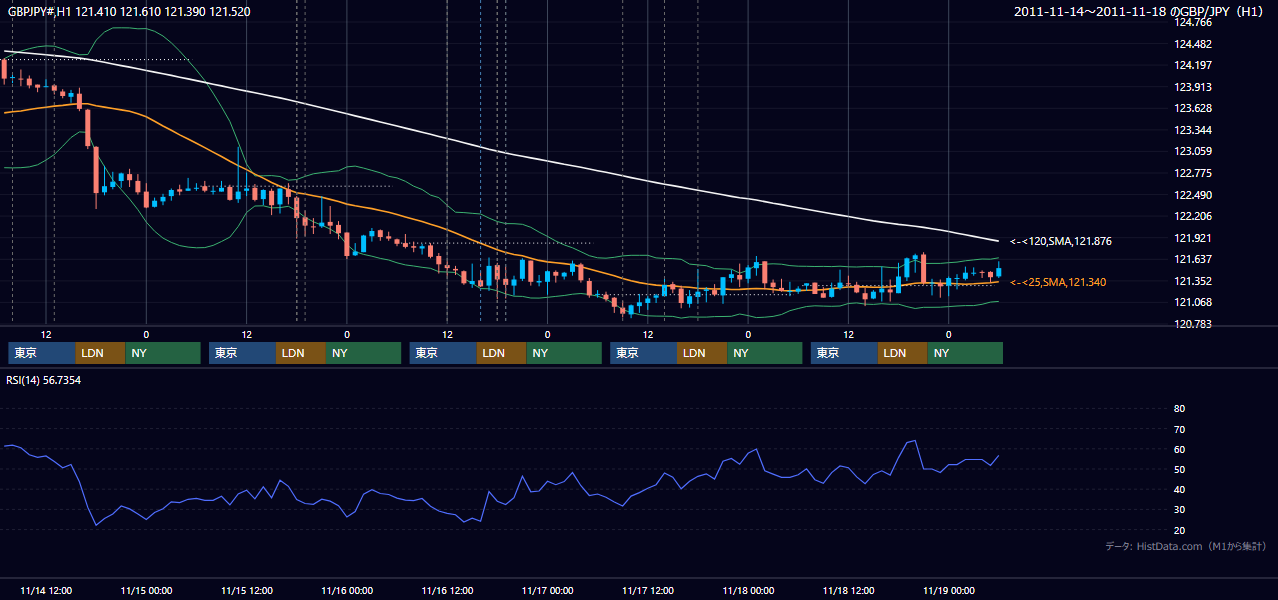Screen dimensions: 1278x600
Task: Click price axis label 123.628
Action: tap(1193, 108)
